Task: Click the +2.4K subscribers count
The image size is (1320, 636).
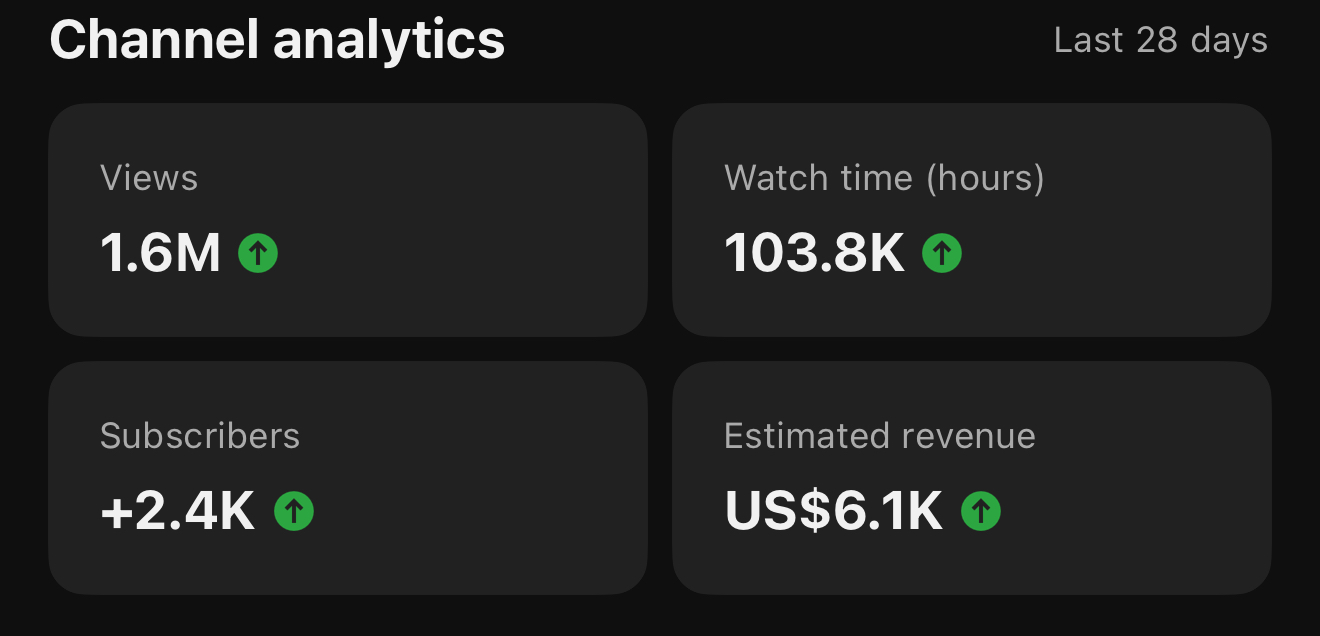Action: (x=178, y=512)
